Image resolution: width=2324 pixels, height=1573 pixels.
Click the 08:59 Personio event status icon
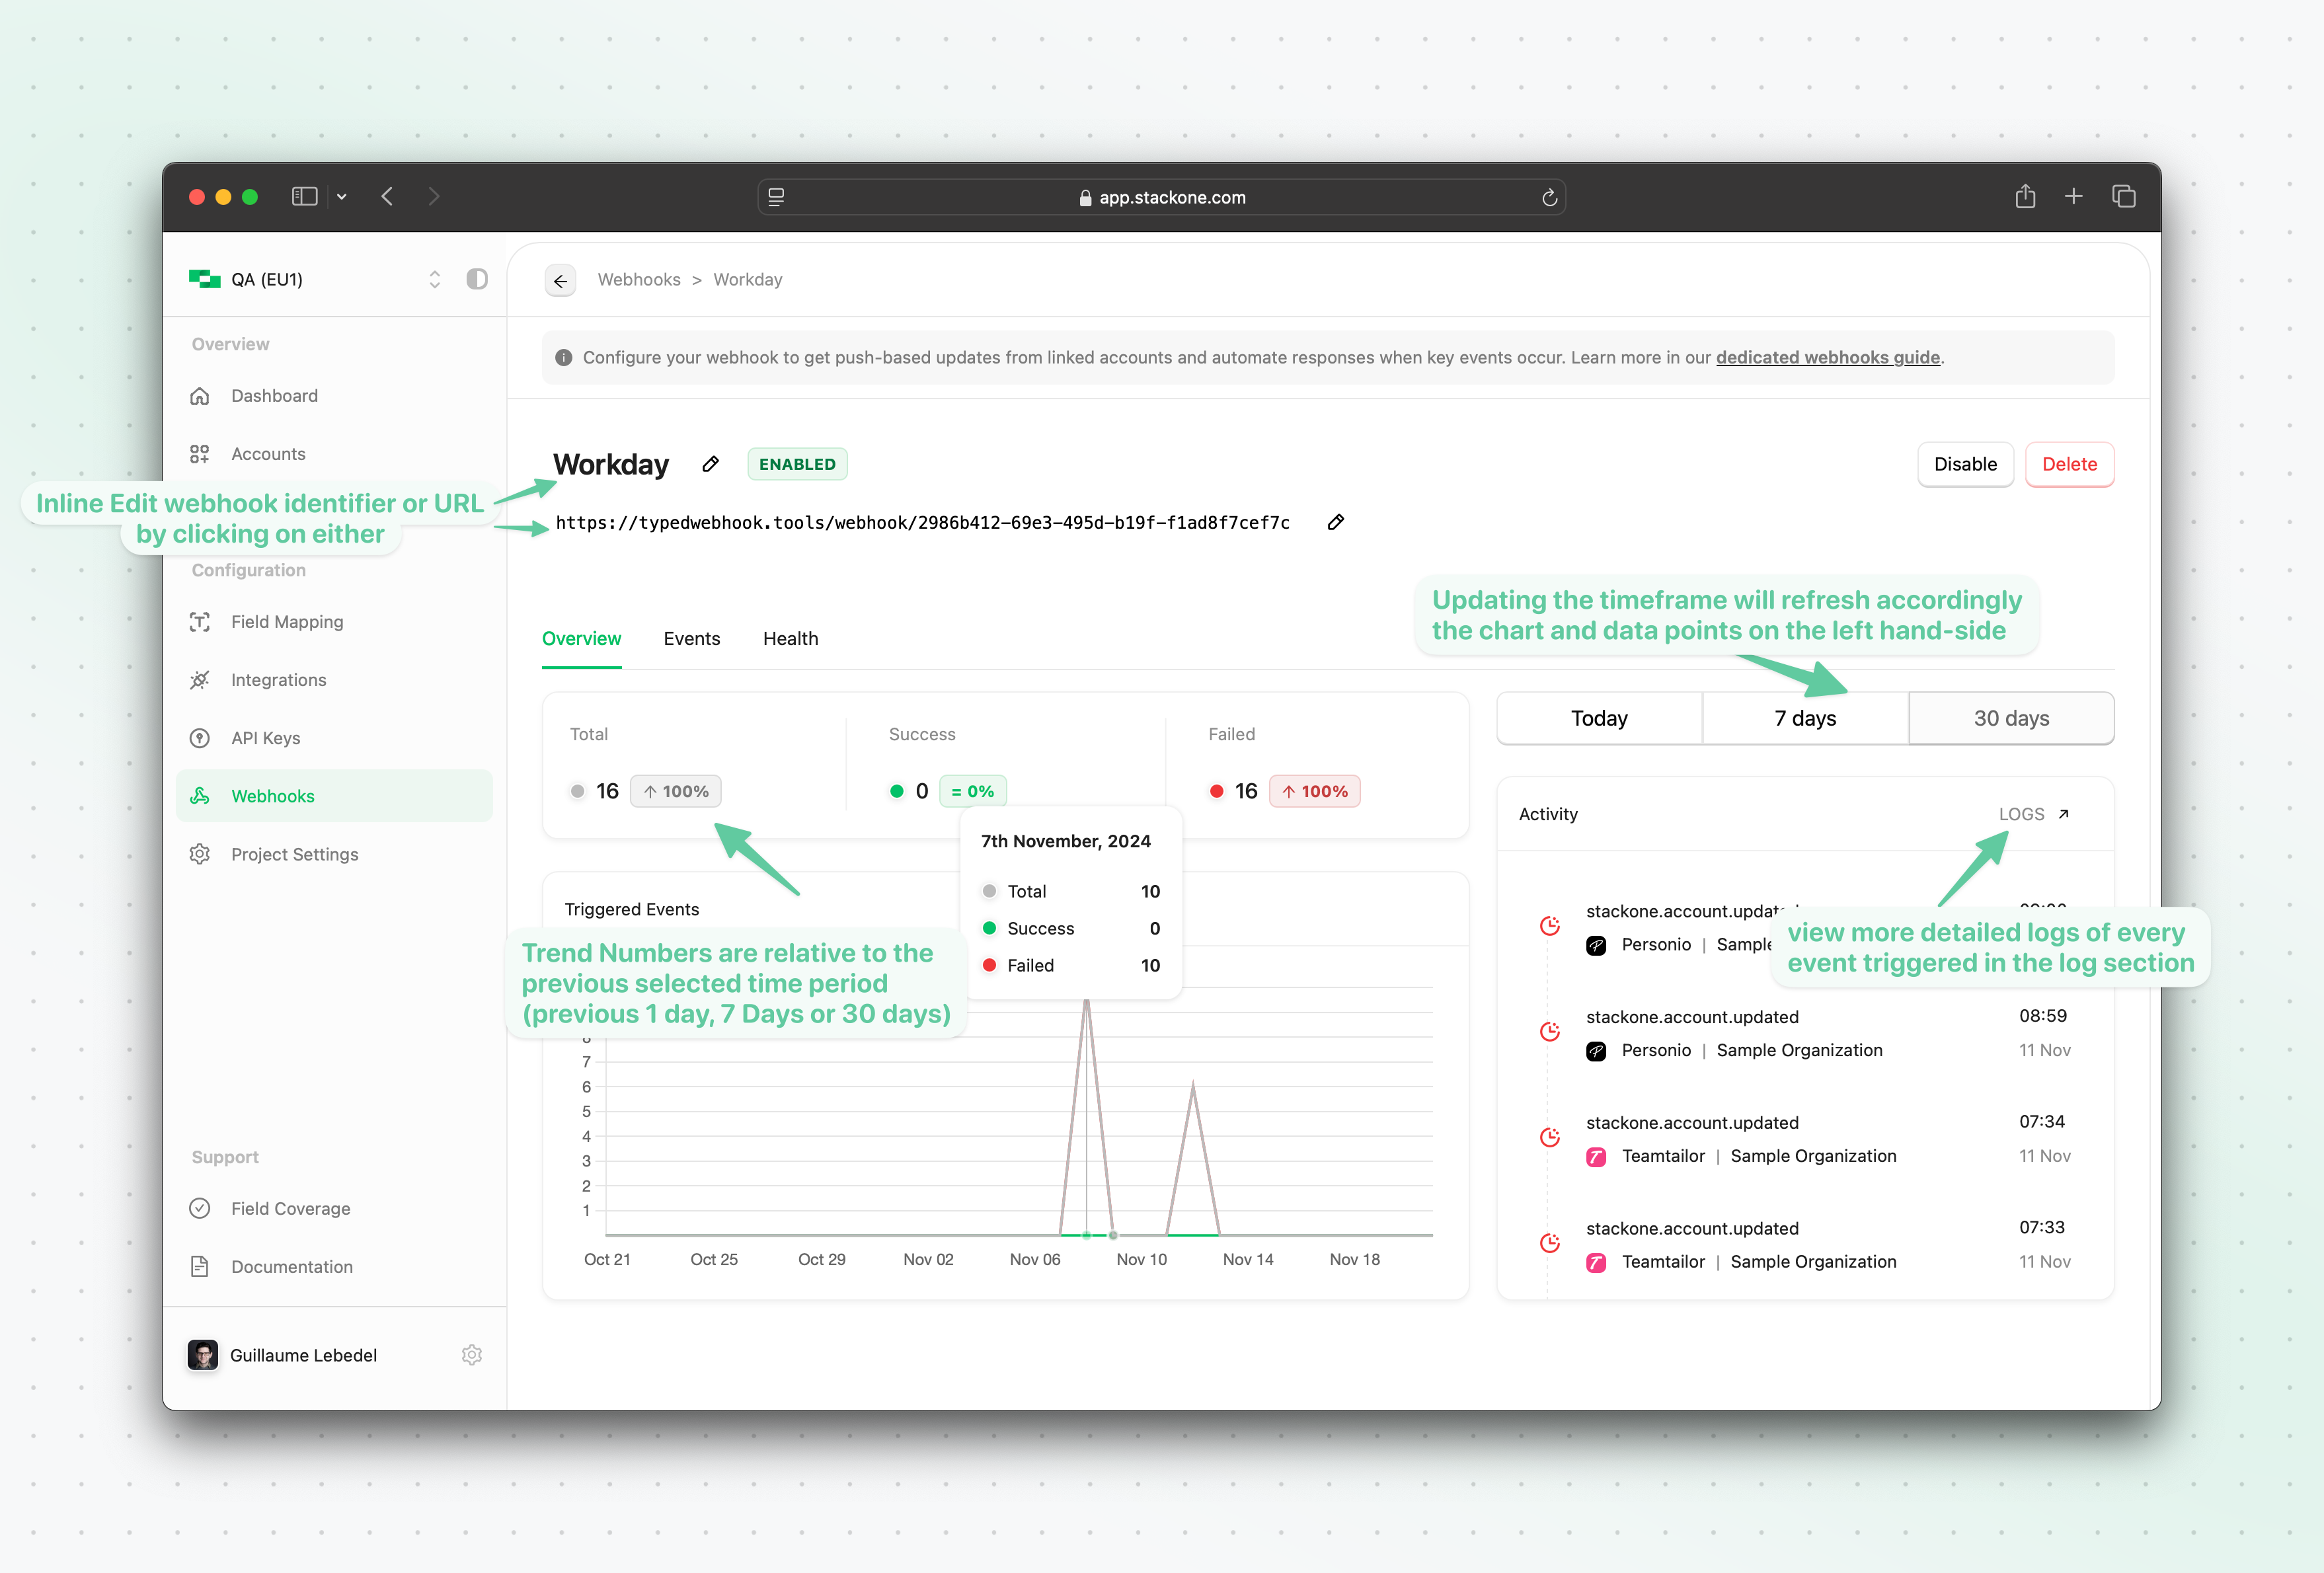pos(1550,1031)
